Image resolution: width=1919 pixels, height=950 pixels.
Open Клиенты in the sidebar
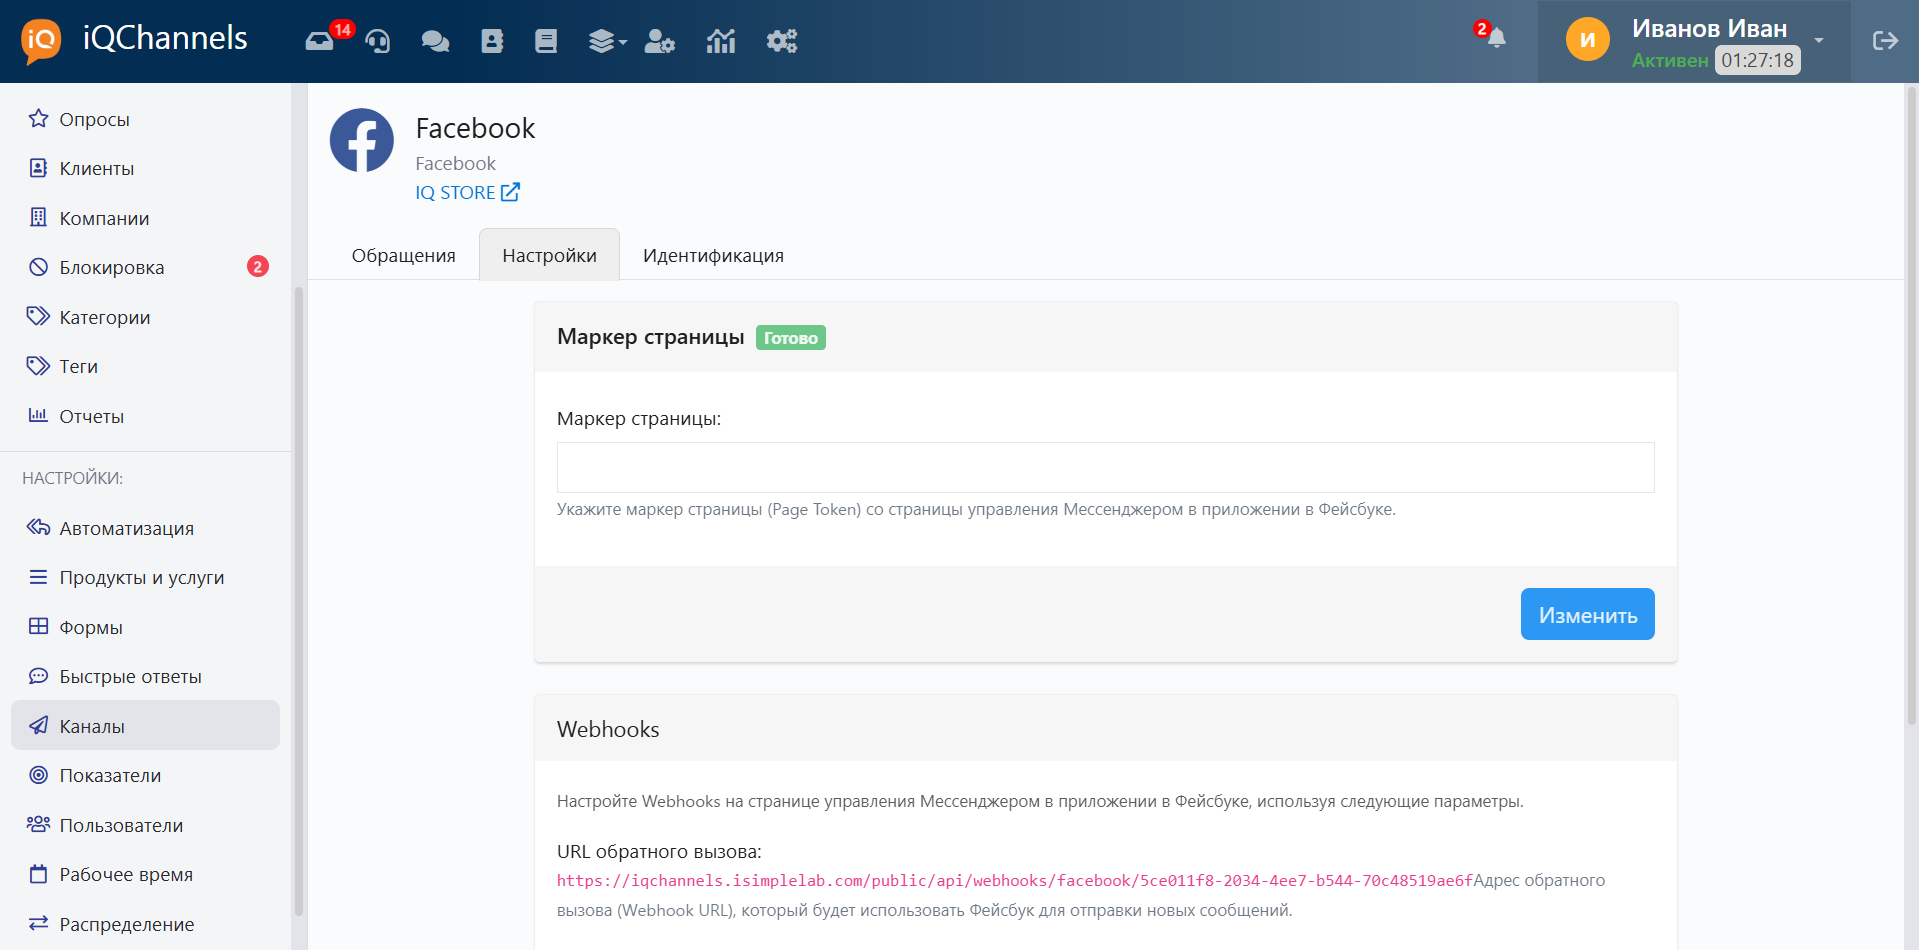tap(145, 168)
